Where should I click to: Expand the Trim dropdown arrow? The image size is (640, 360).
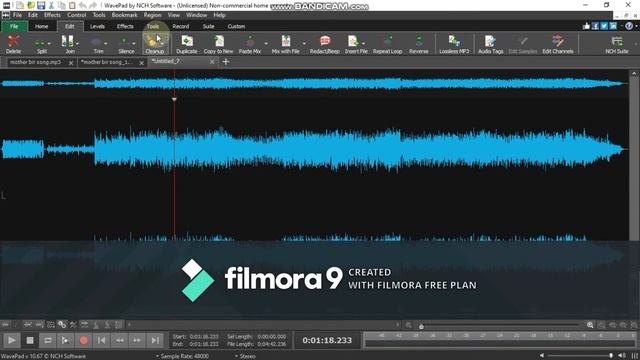click(106, 44)
